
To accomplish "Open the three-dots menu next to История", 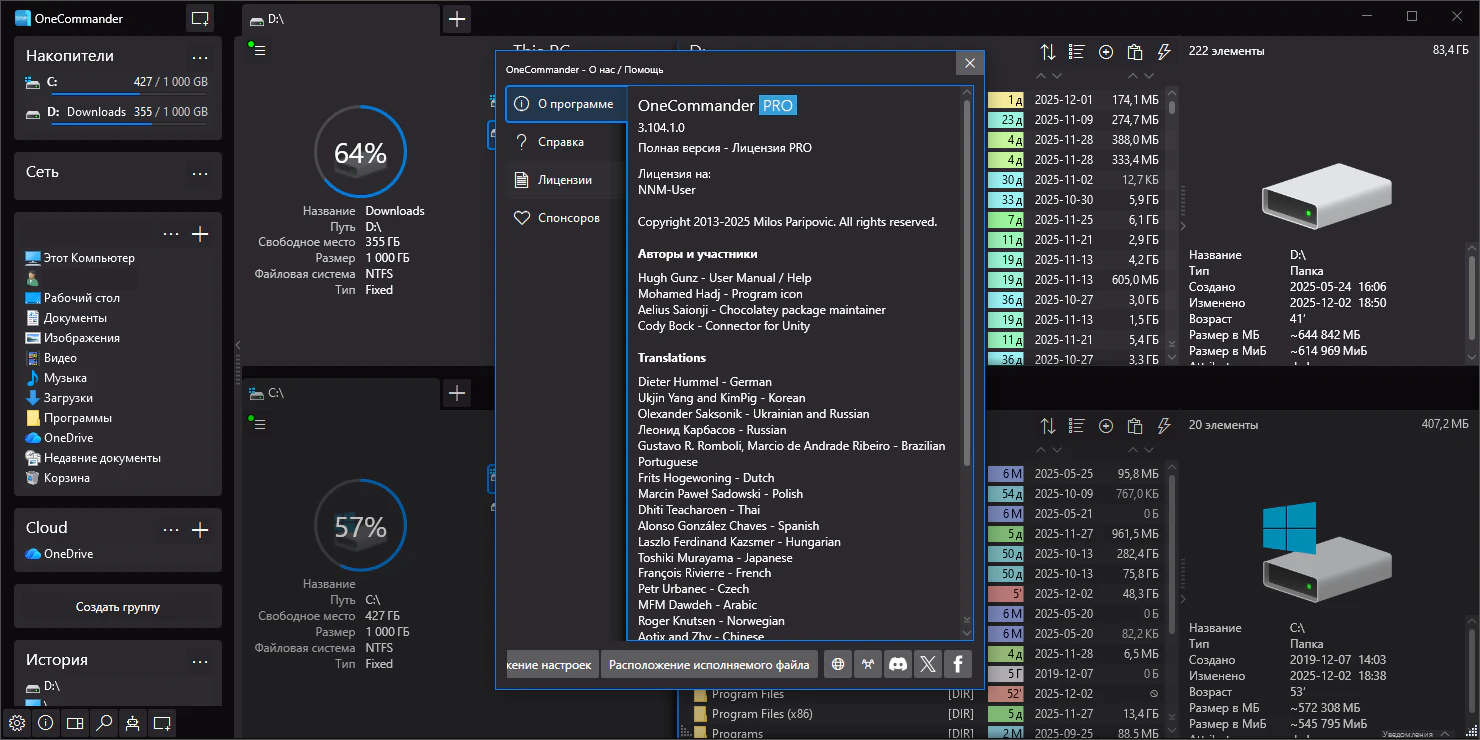I will (200, 661).
